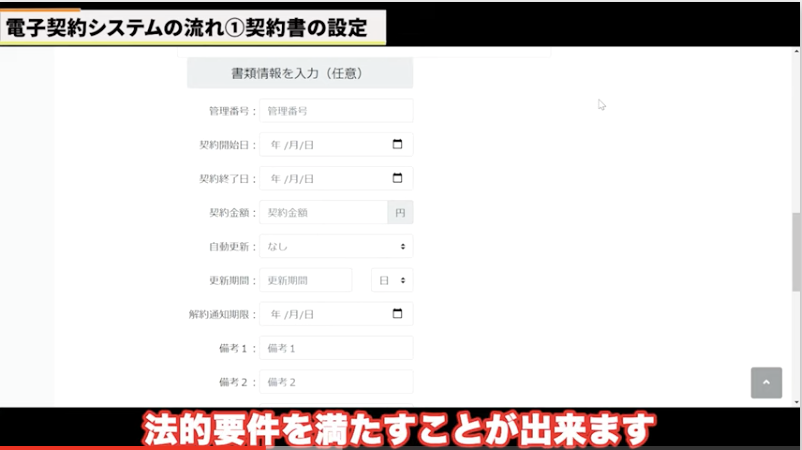Click the 書類情報を入力（任意）header button
The height and width of the screenshot is (450, 802).
tap(300, 73)
